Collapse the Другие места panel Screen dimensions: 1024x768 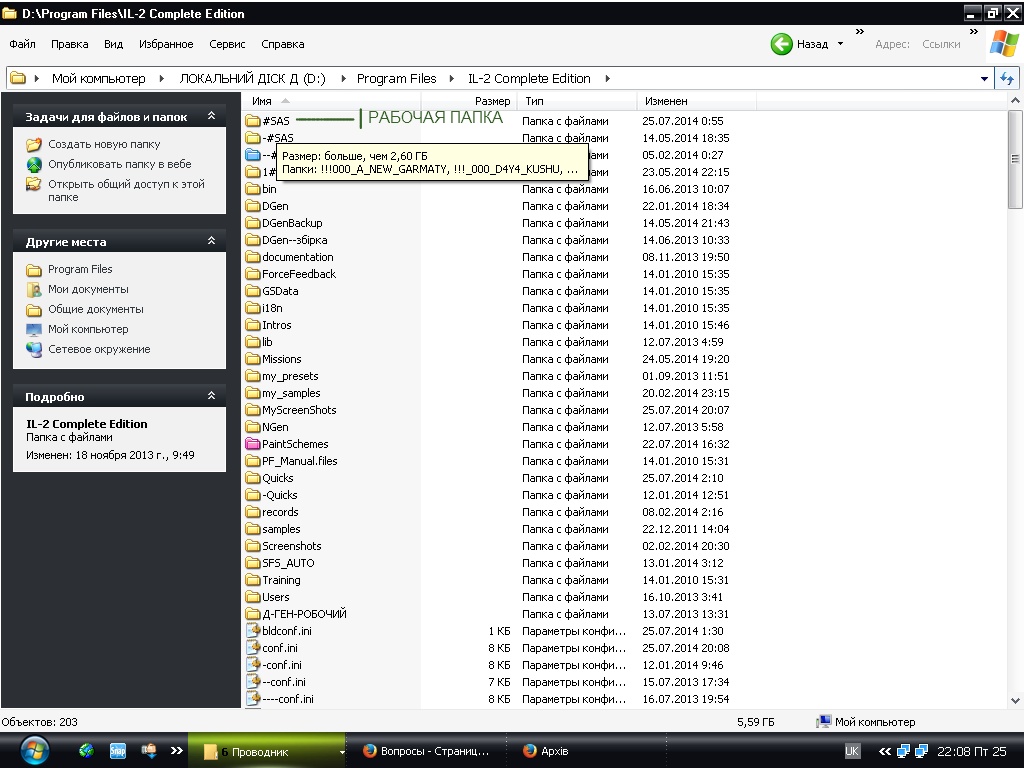tap(211, 240)
